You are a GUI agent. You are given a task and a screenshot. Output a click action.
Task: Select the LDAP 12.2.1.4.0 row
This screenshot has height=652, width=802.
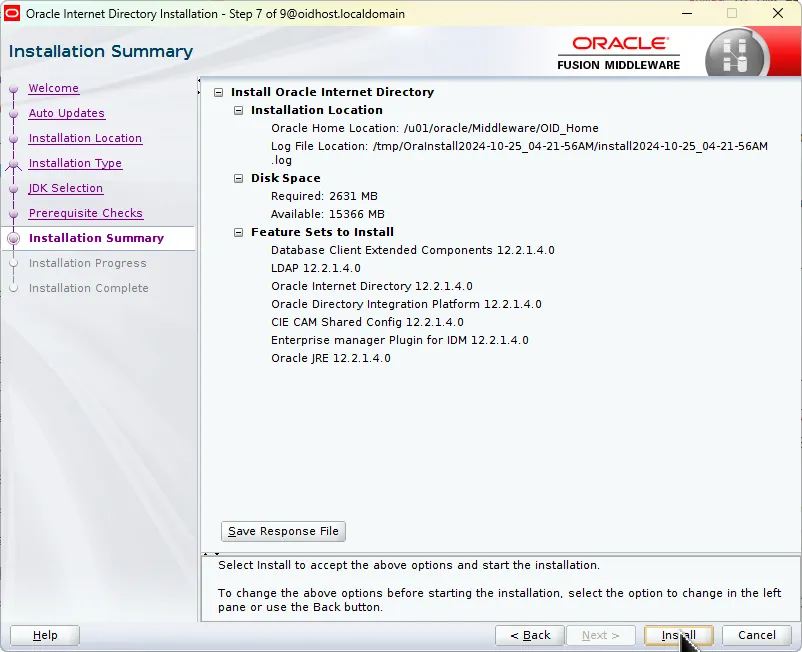[316, 268]
